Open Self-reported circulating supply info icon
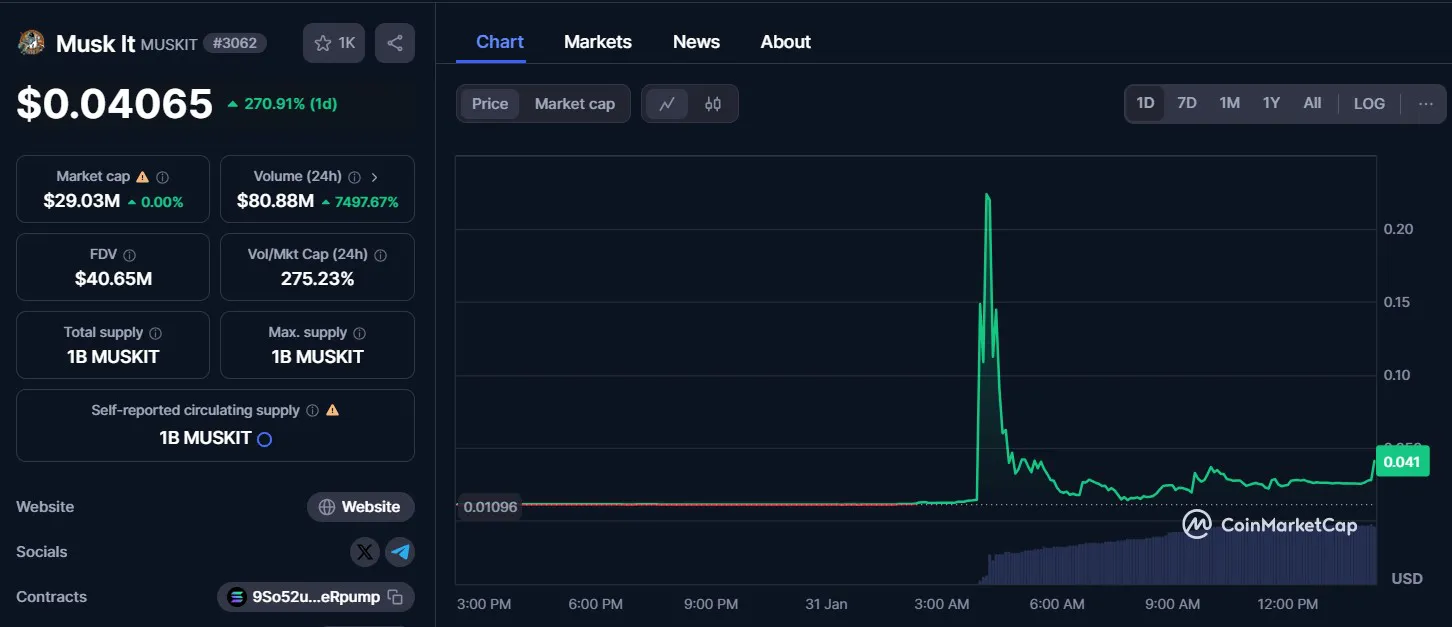This screenshot has width=1452, height=627. [x=312, y=411]
